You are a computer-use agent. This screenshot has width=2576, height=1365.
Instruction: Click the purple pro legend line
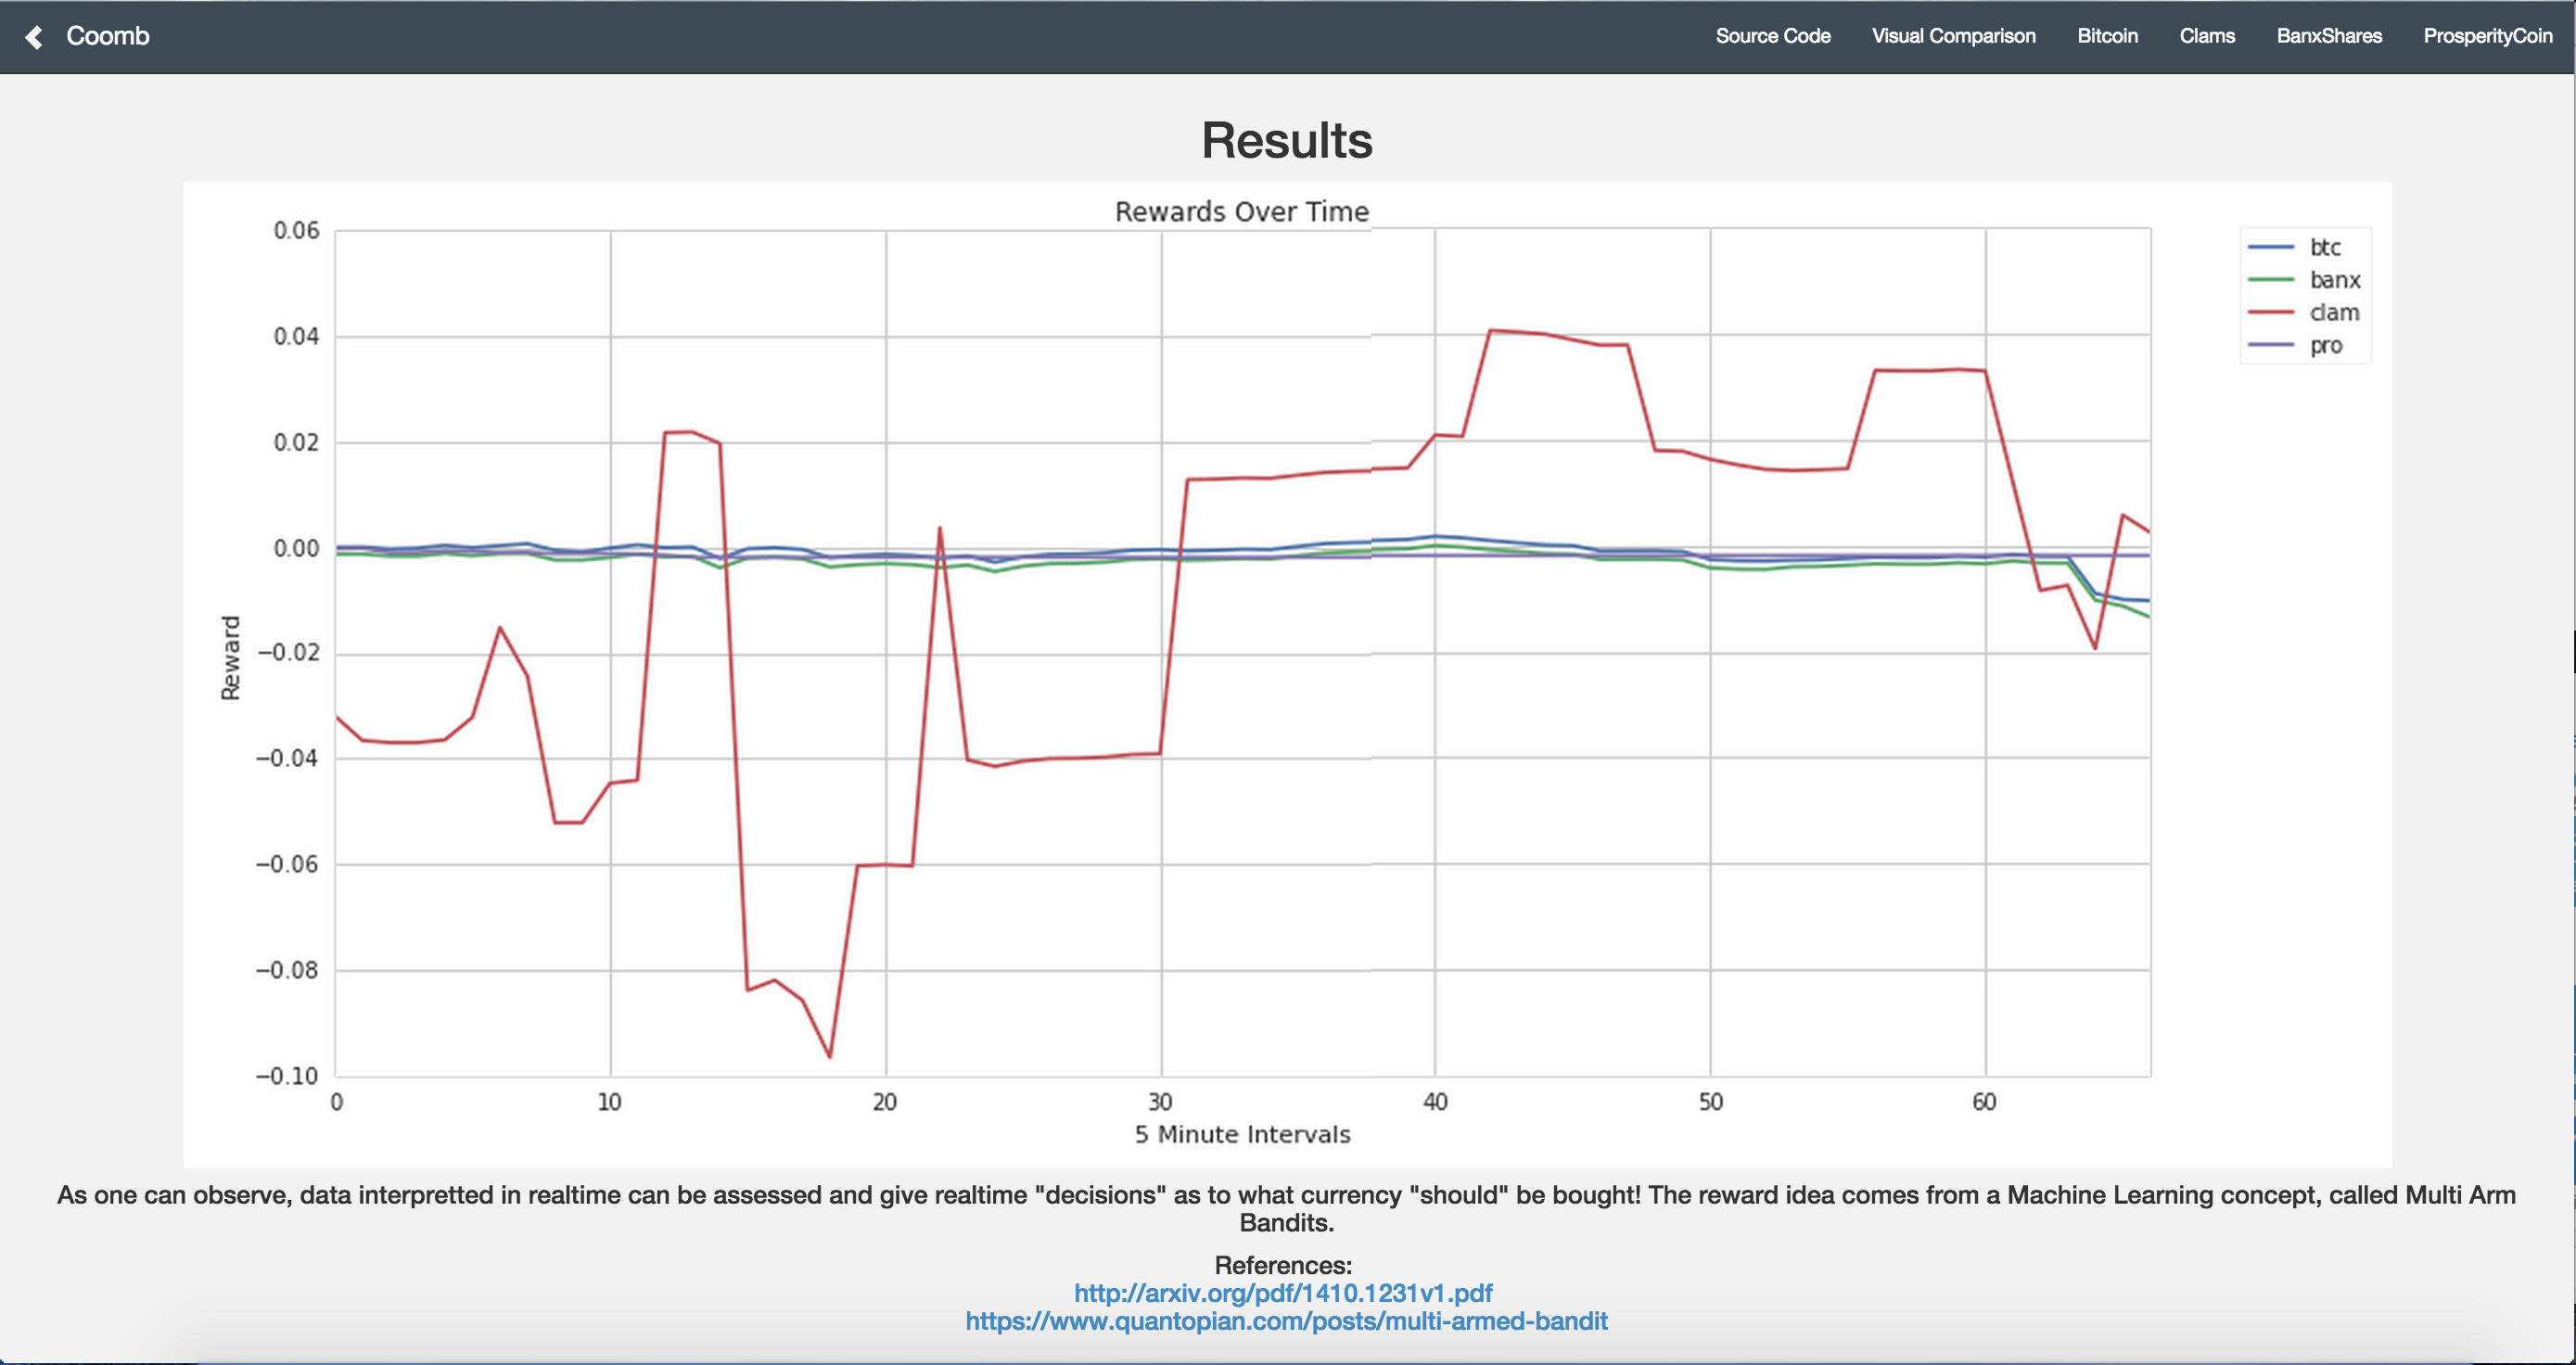2270,346
